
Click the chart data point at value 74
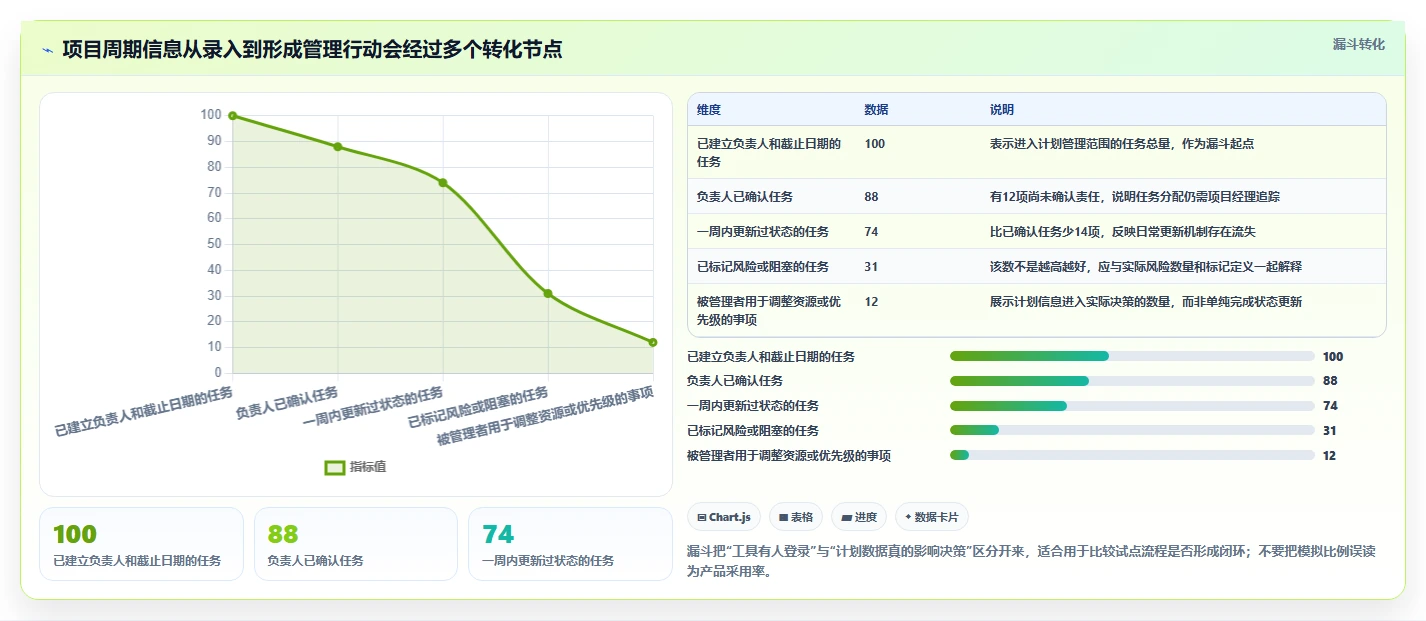point(443,183)
